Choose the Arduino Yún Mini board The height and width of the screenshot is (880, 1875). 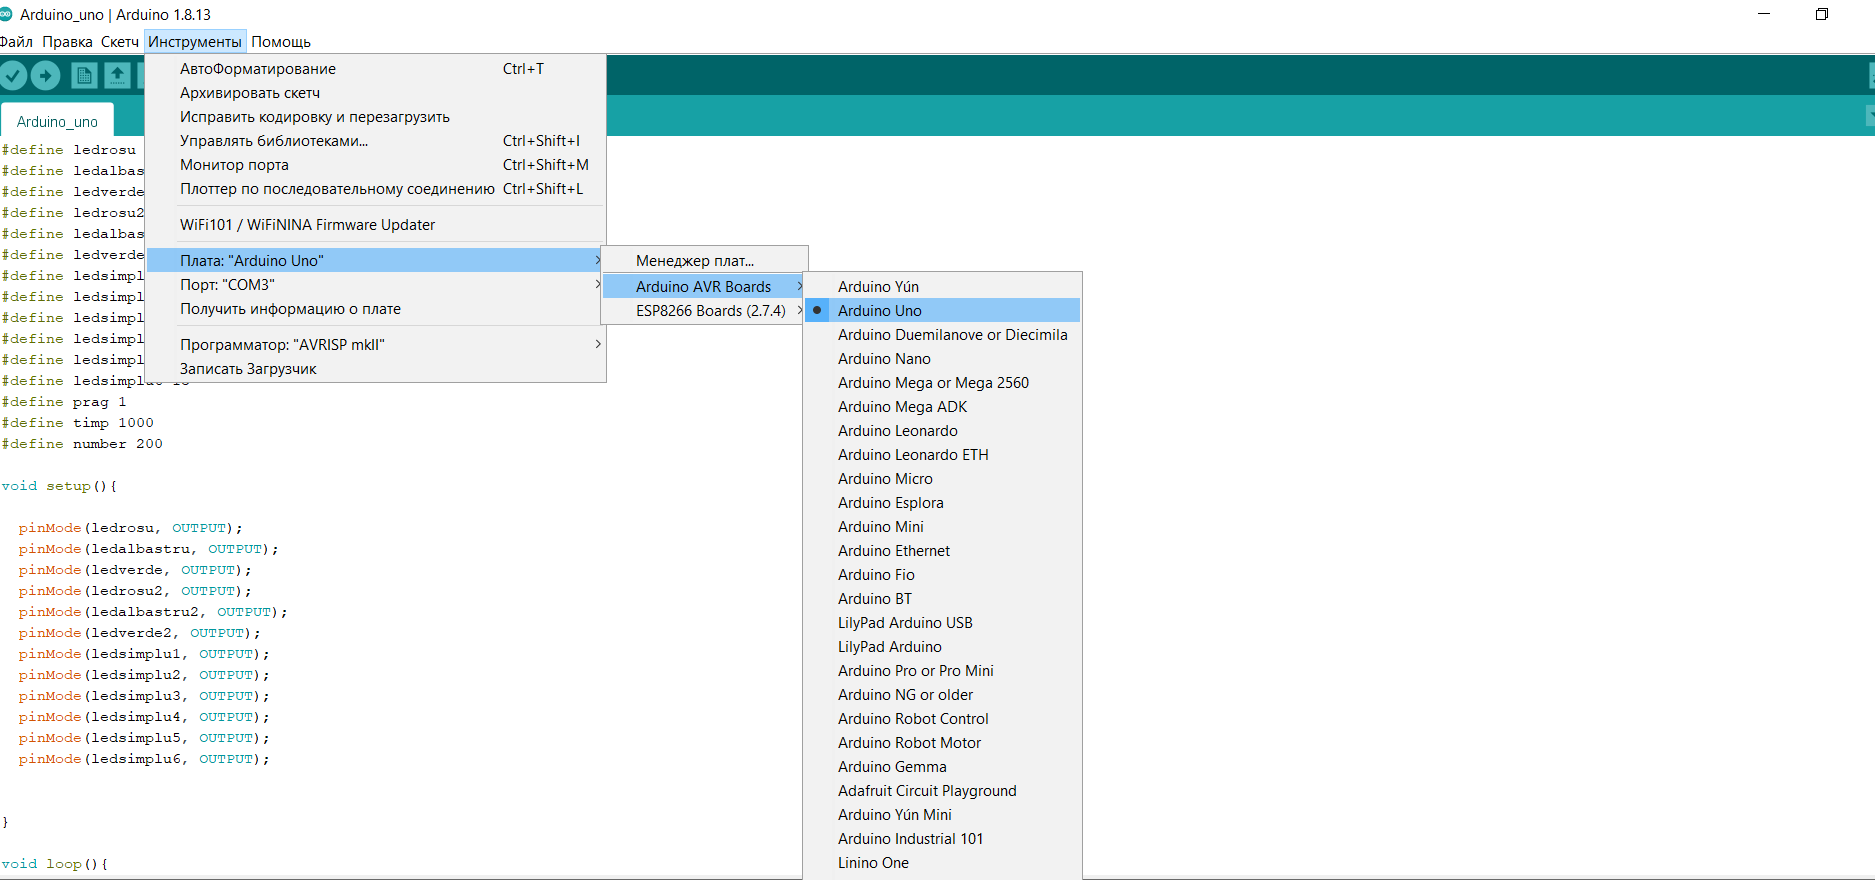942,815
